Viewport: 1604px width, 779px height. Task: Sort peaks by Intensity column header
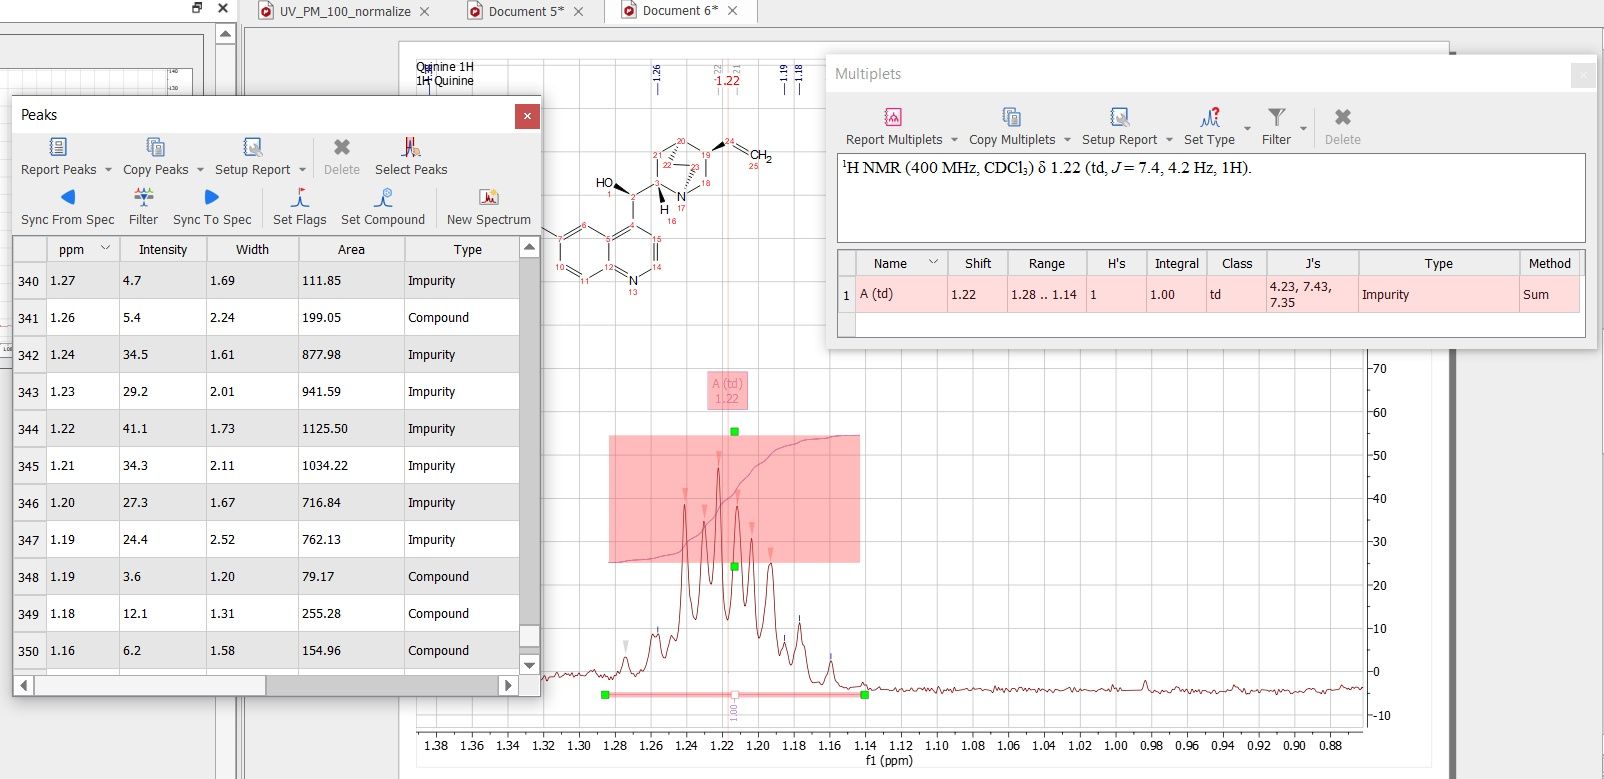point(162,250)
